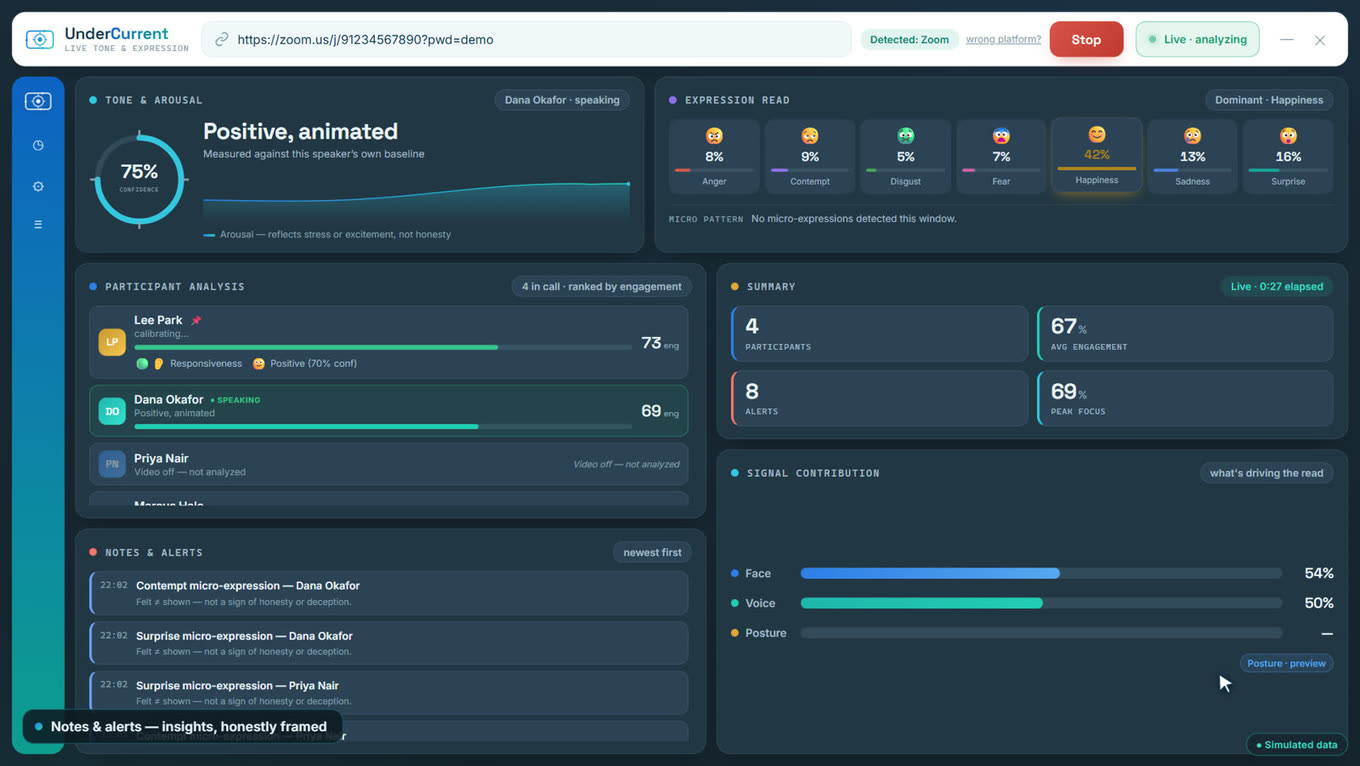
Task: Minimize the UnderCurrent window
Action: 1287,40
